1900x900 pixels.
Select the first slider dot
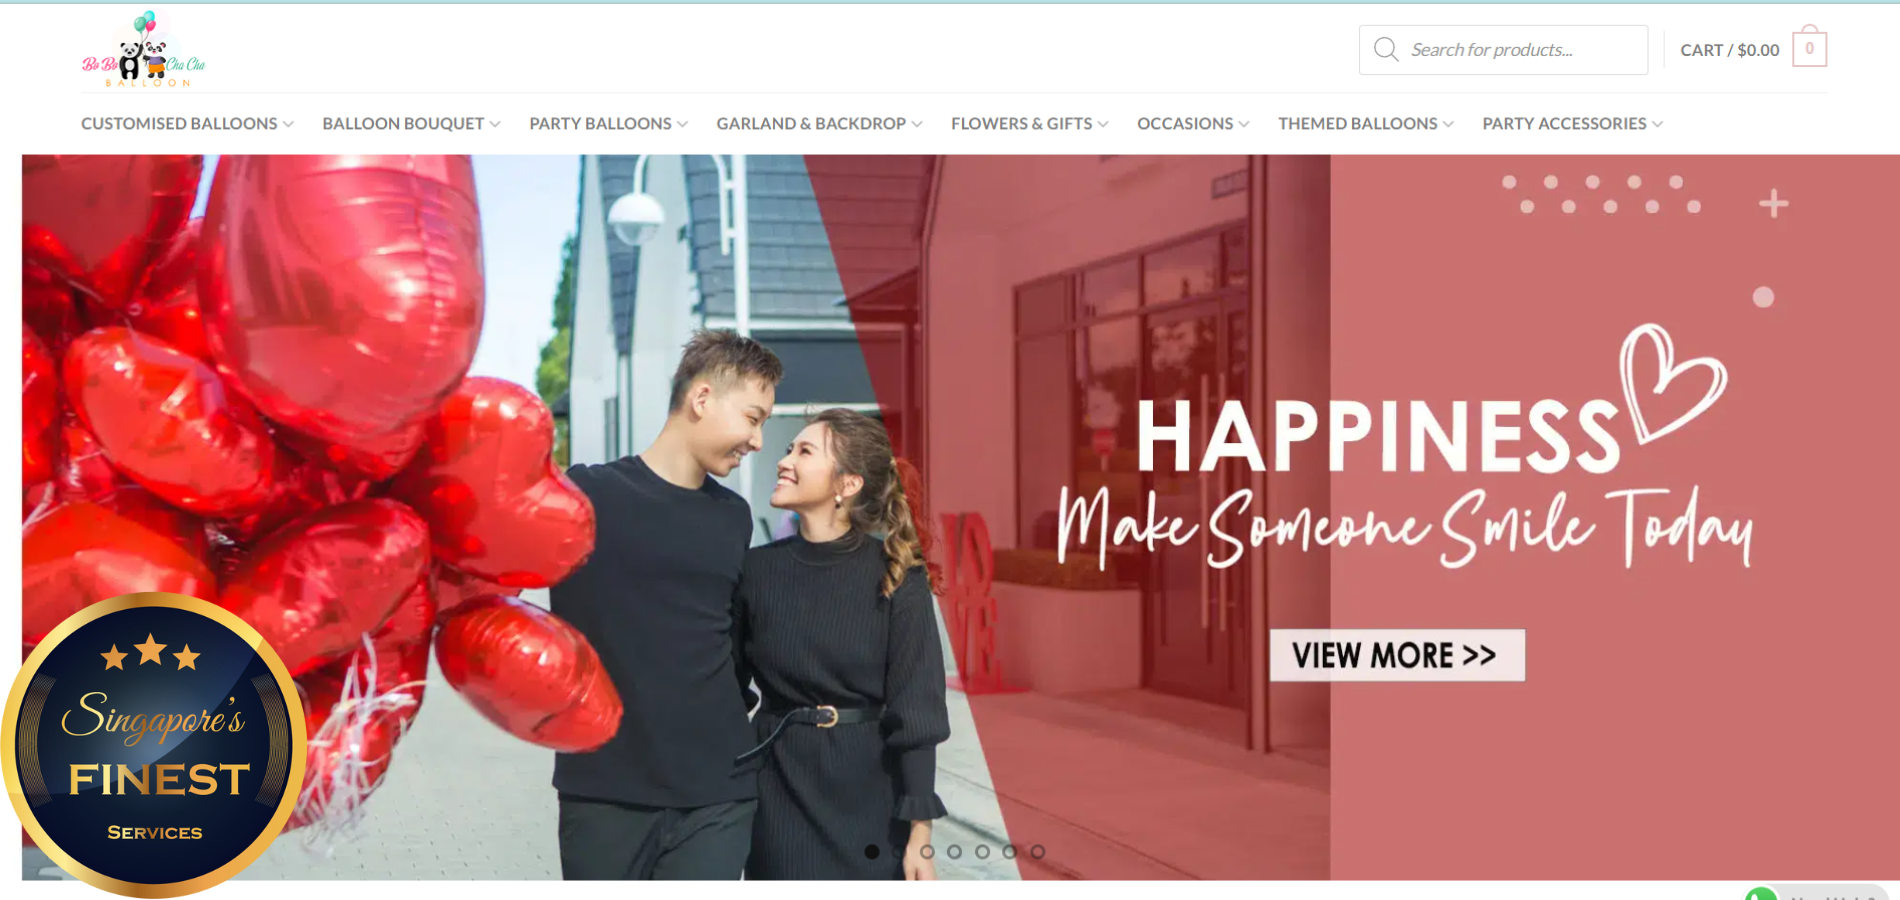point(872,852)
